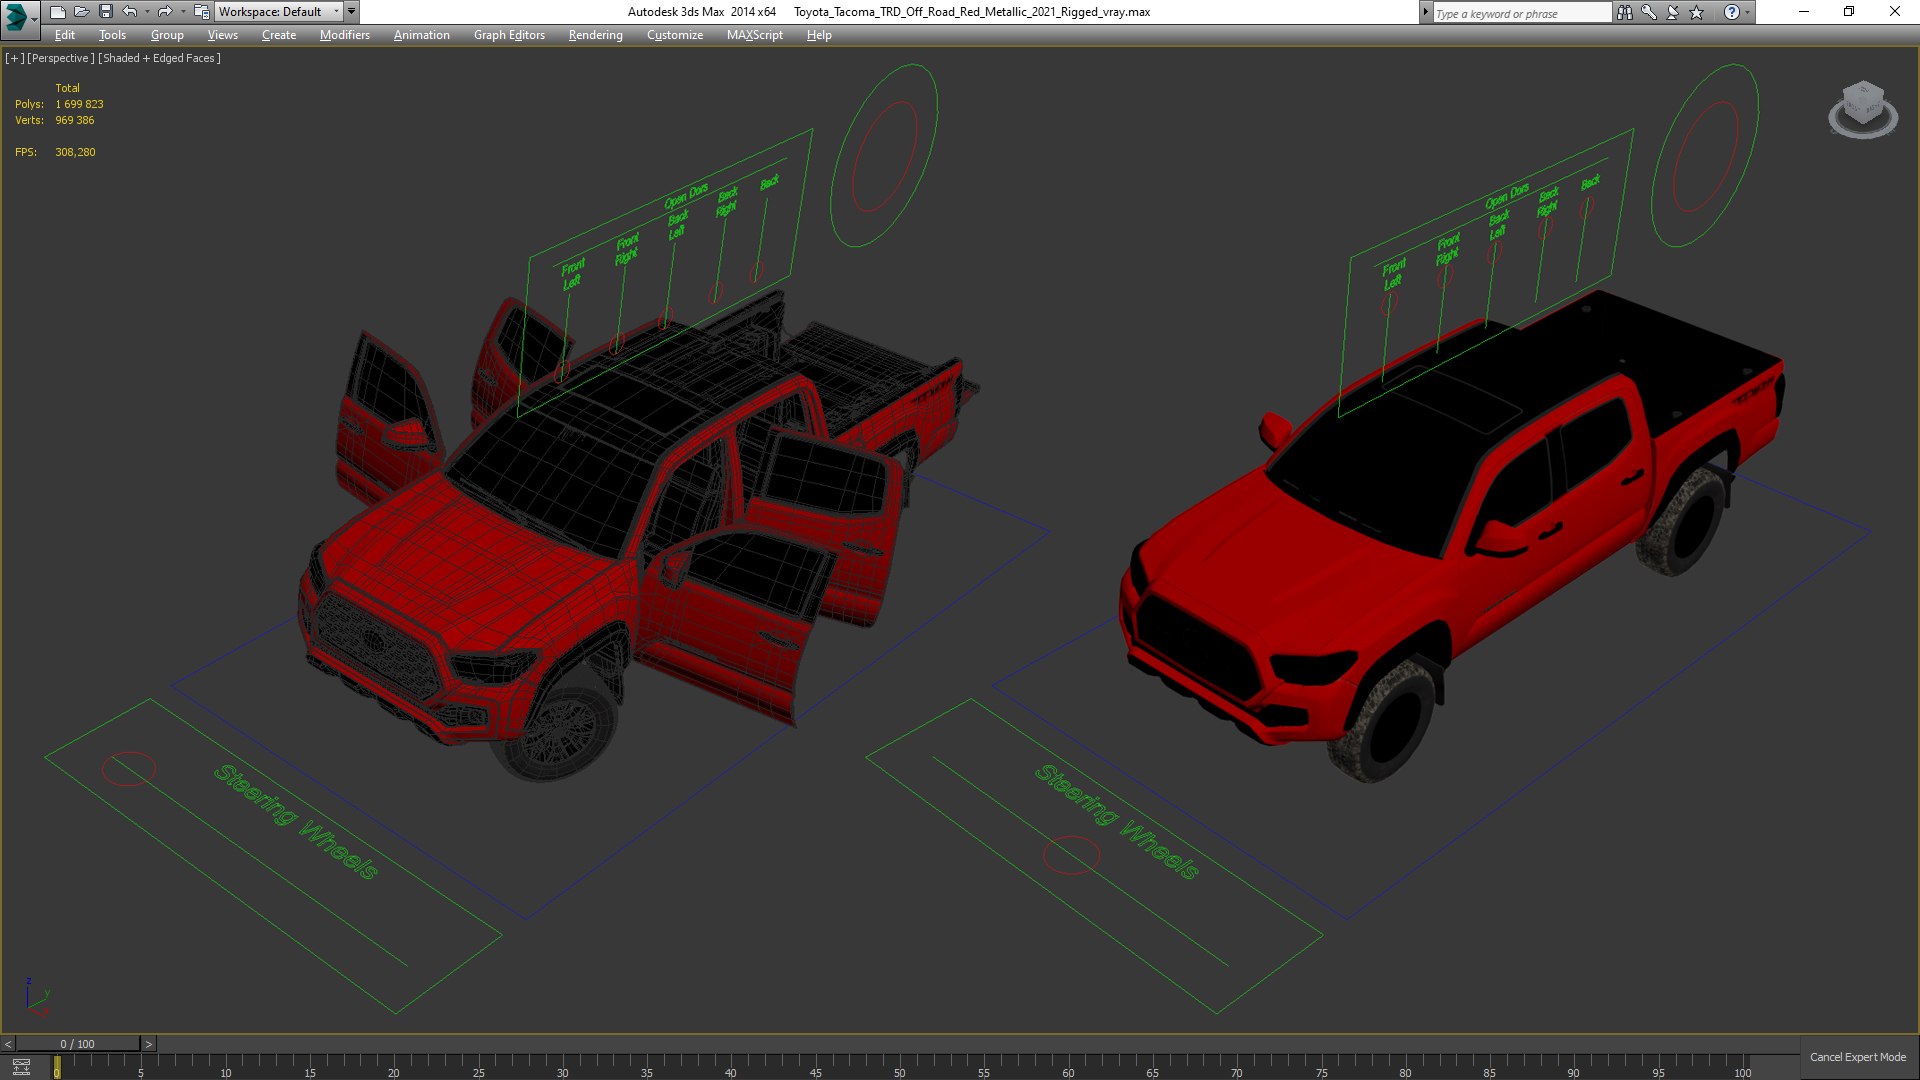The width and height of the screenshot is (1920, 1080).
Task: Open the Animation menu
Action: (421, 35)
